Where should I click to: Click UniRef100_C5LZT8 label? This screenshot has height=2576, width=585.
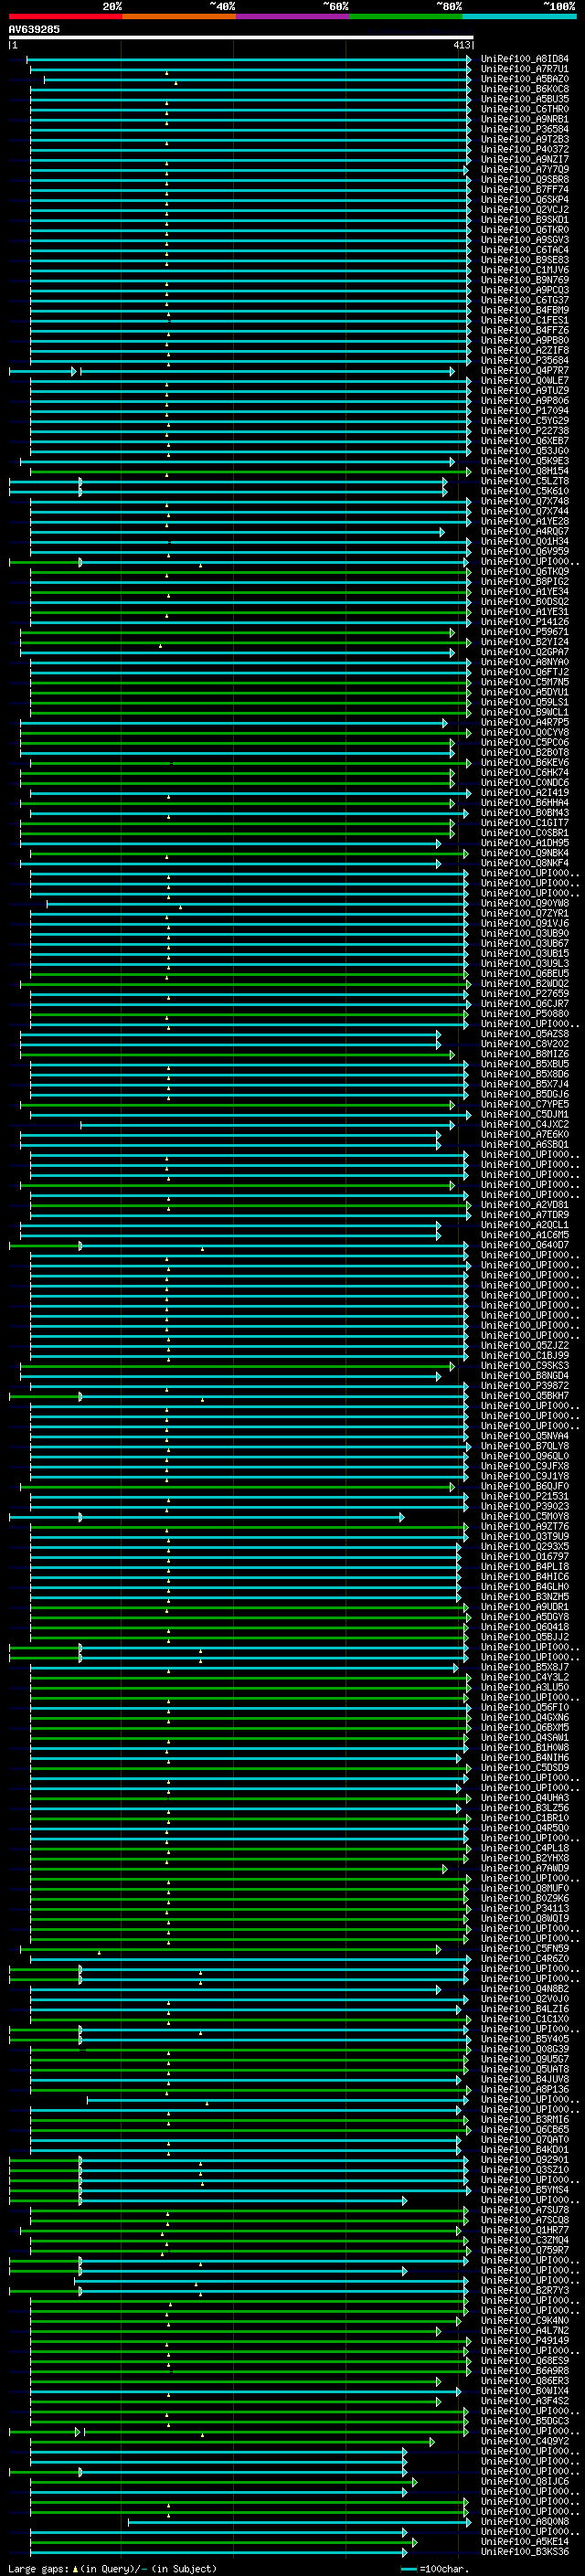(524, 481)
